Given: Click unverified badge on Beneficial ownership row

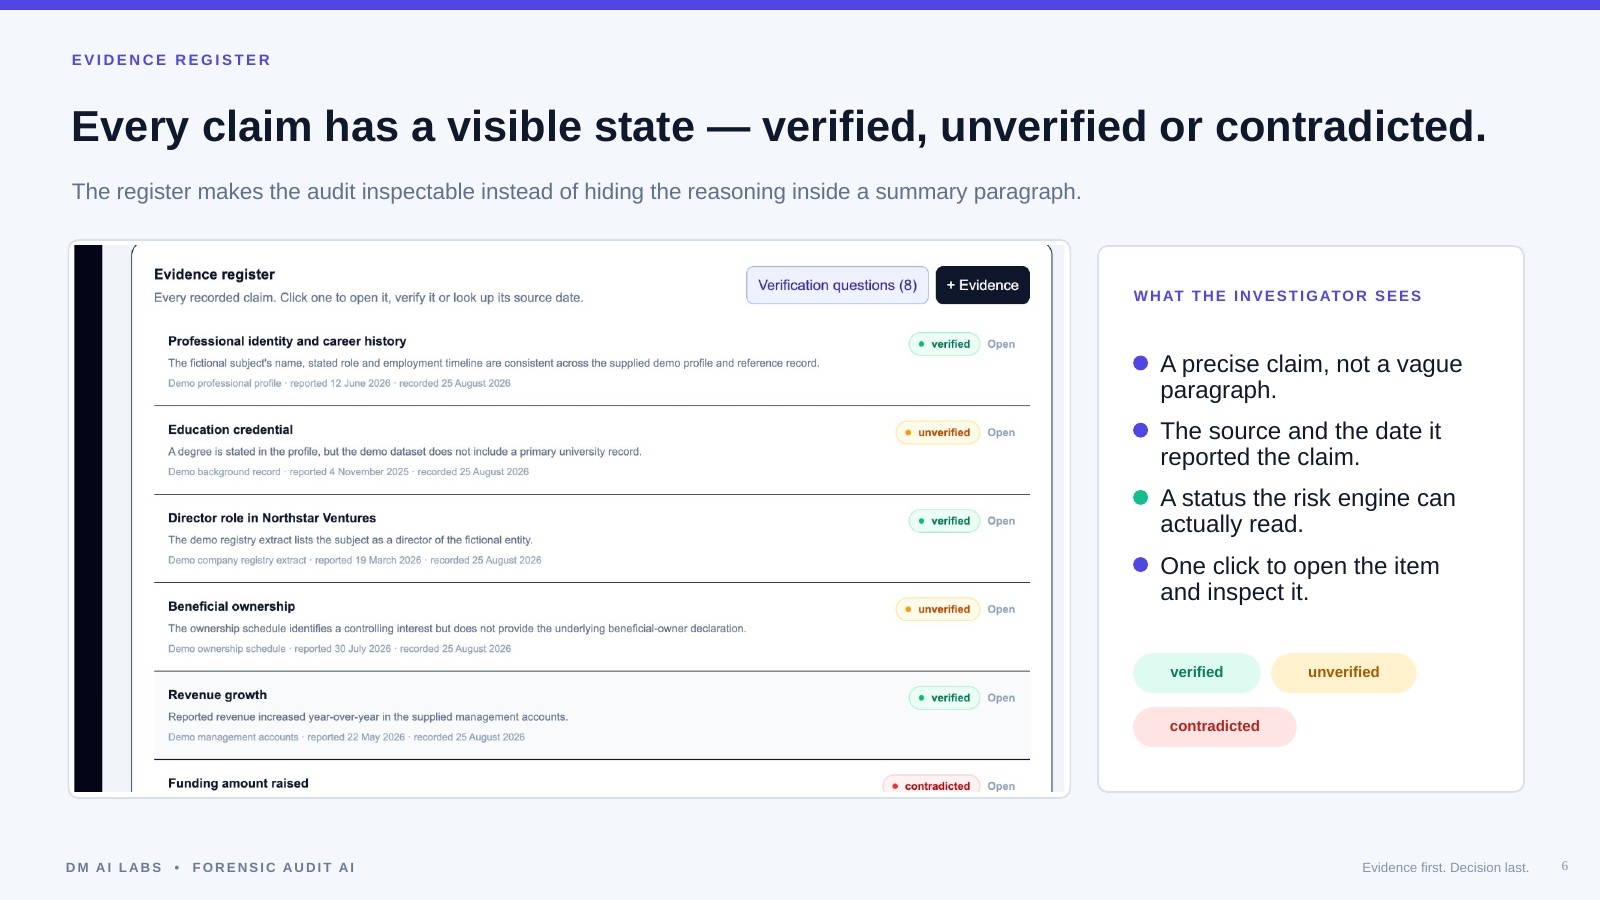Looking at the screenshot, I should pos(938,609).
